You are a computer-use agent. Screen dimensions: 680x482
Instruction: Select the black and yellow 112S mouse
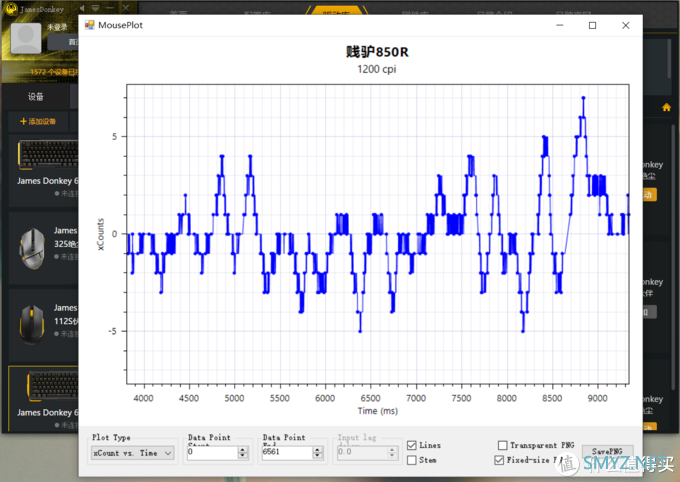point(32,320)
